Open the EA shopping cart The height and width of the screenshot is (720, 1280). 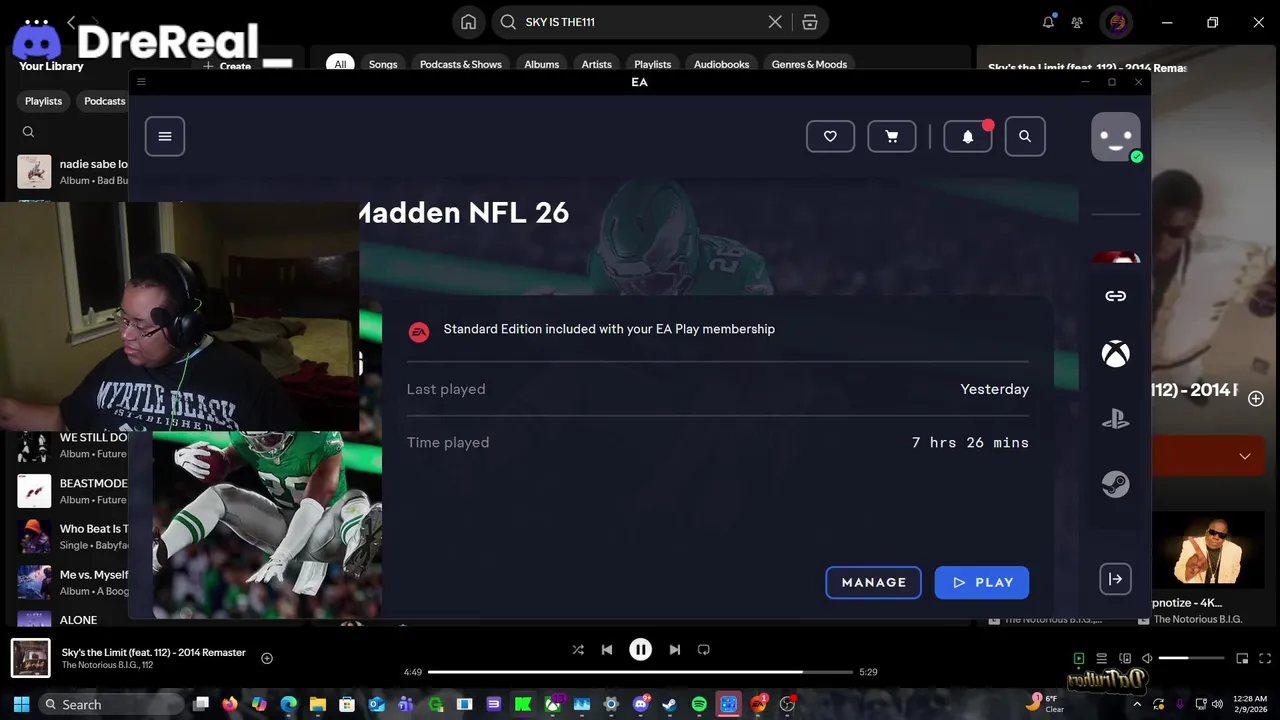tap(892, 136)
